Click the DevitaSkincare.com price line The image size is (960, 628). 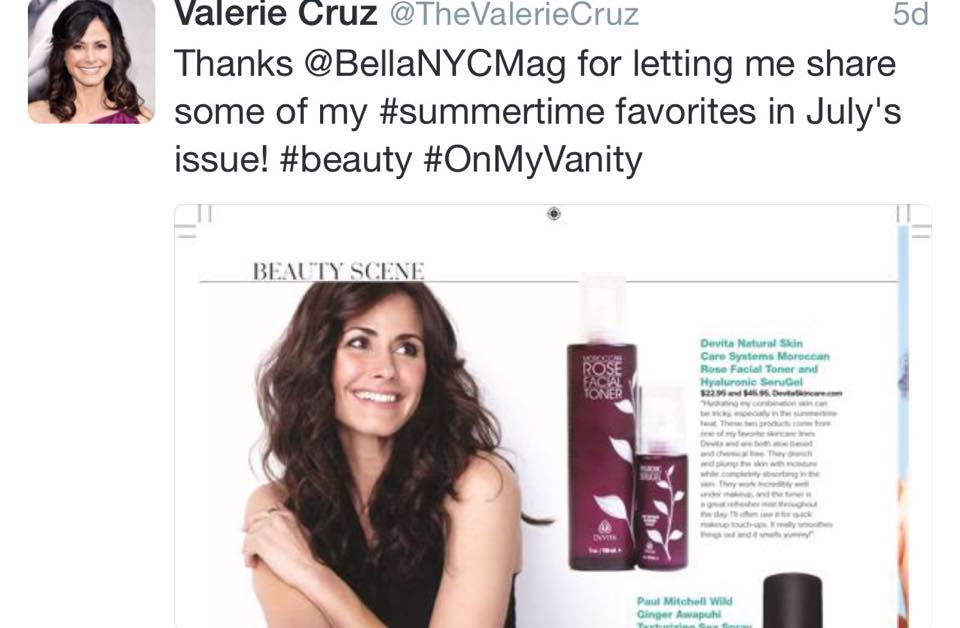tap(771, 393)
